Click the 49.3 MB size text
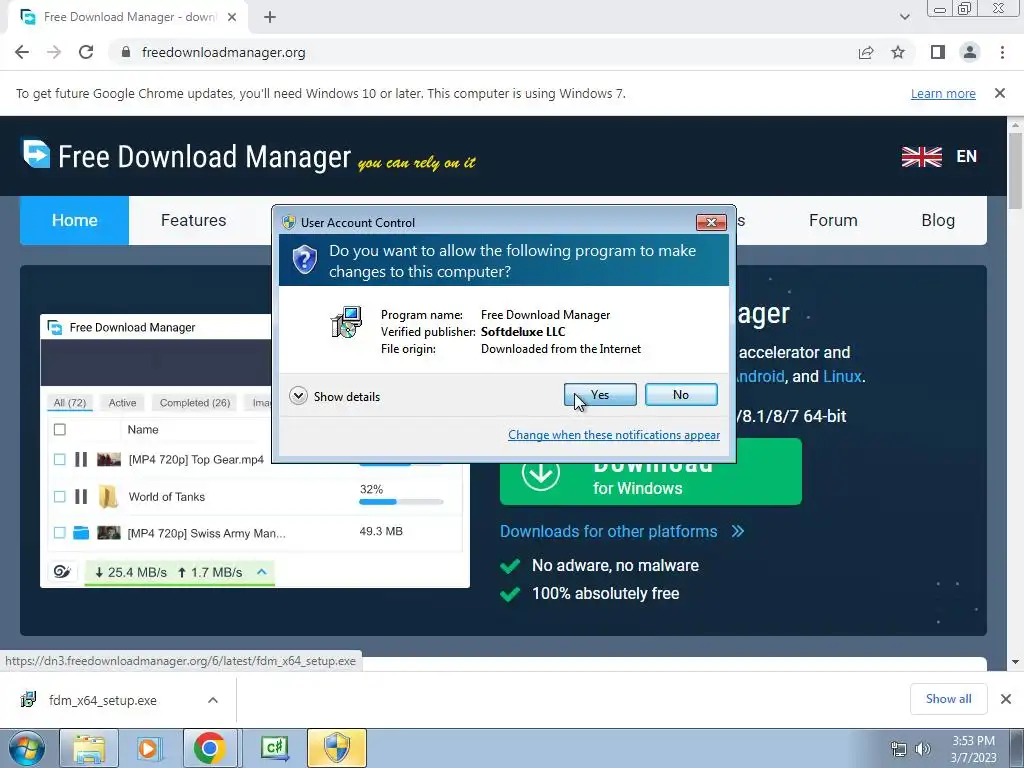The height and width of the screenshot is (768, 1024). (x=381, y=531)
